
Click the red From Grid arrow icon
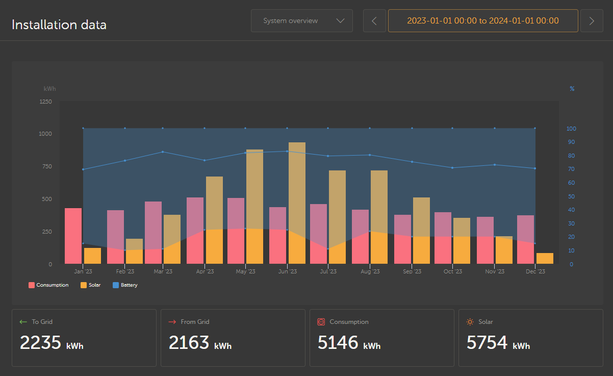coord(172,322)
